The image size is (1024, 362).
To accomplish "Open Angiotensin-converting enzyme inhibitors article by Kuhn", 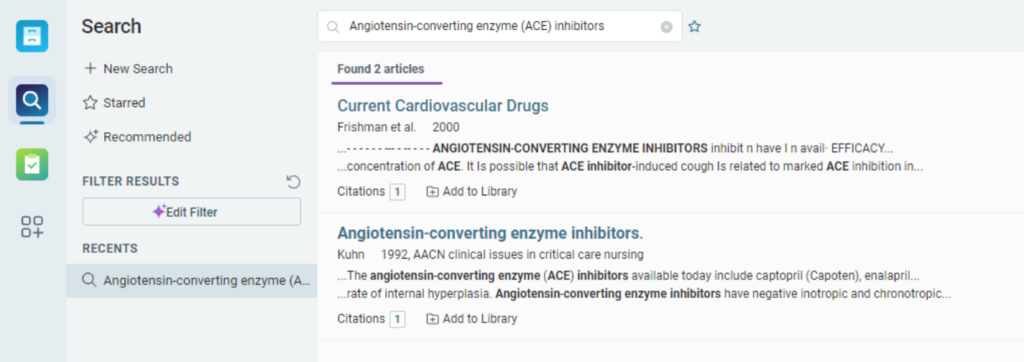I will point(490,233).
